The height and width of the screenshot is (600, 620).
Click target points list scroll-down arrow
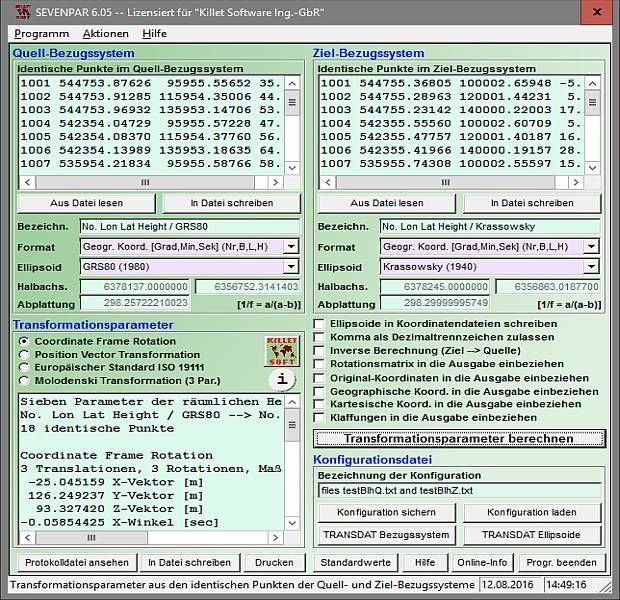[592, 168]
